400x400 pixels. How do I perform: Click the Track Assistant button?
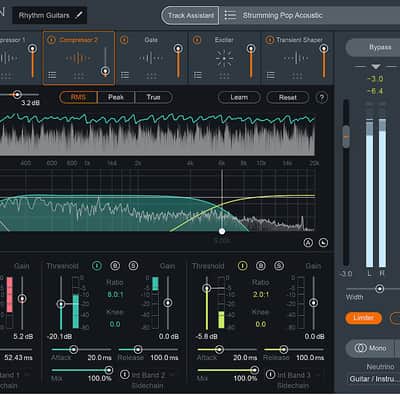190,15
